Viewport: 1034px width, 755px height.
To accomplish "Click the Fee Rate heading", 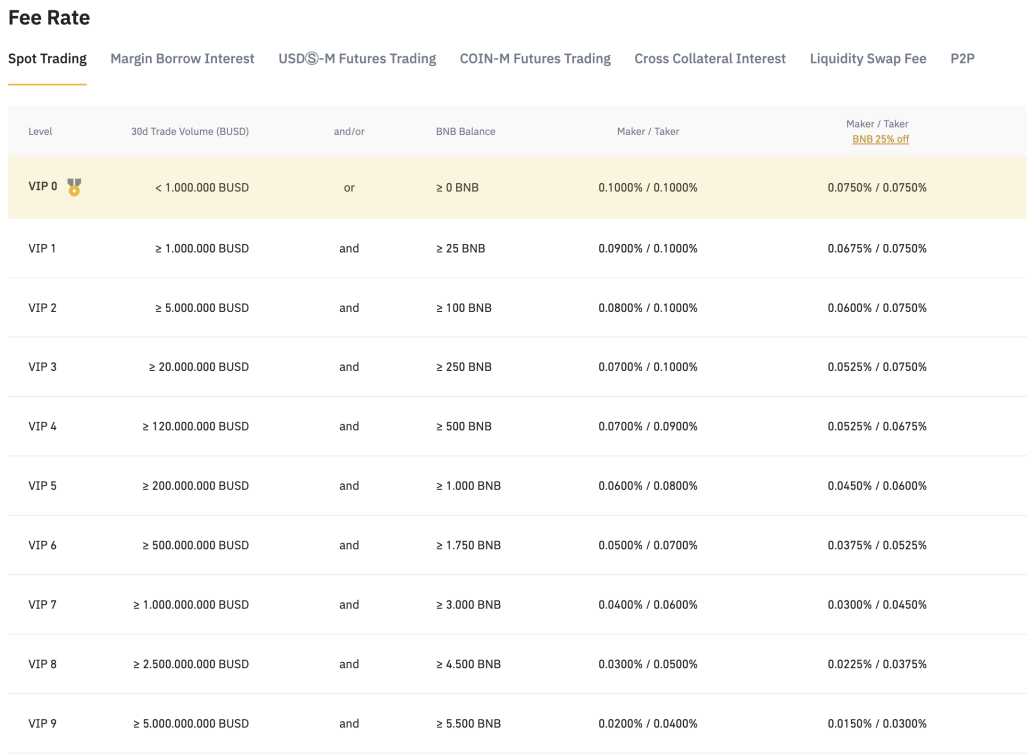I will point(49,18).
